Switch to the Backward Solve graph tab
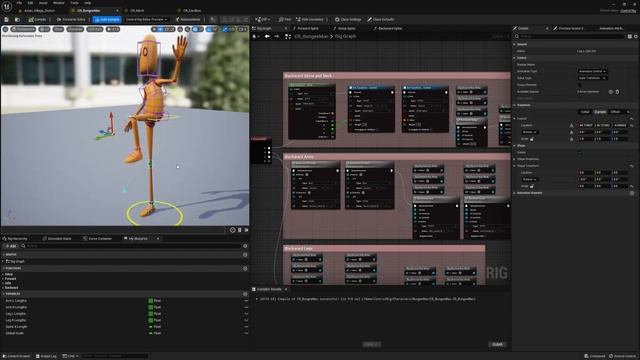Image resolution: width=640 pixels, height=360 pixels. (x=388, y=29)
